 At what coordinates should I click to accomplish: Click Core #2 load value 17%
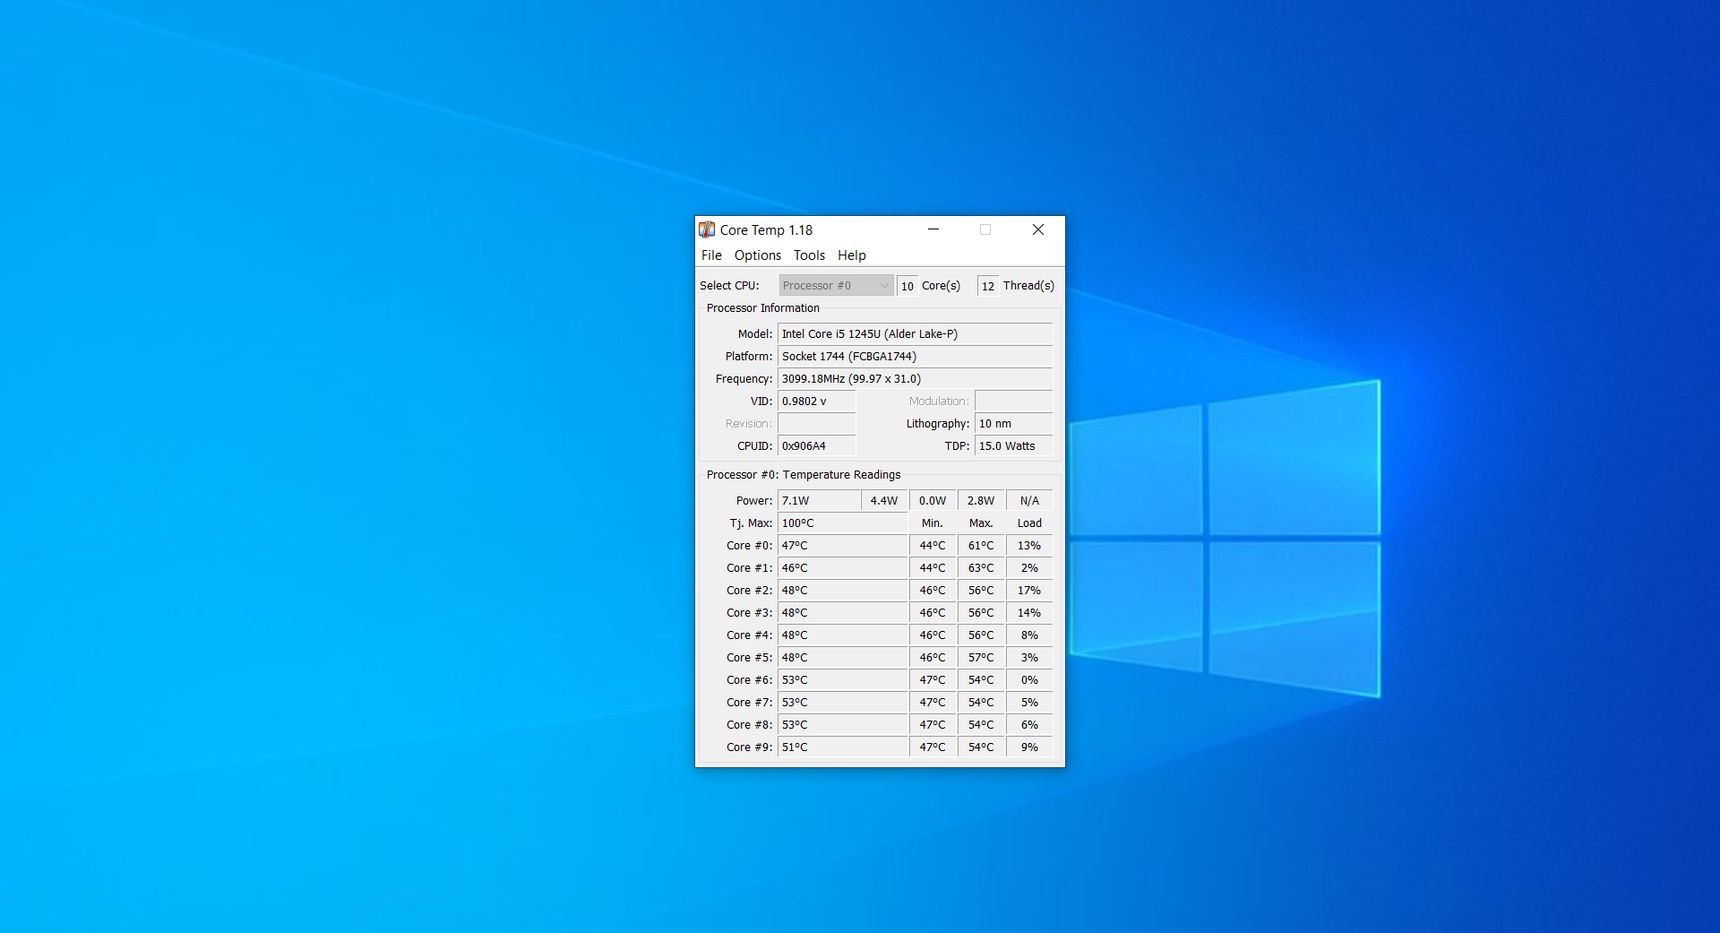[x=1029, y=591]
